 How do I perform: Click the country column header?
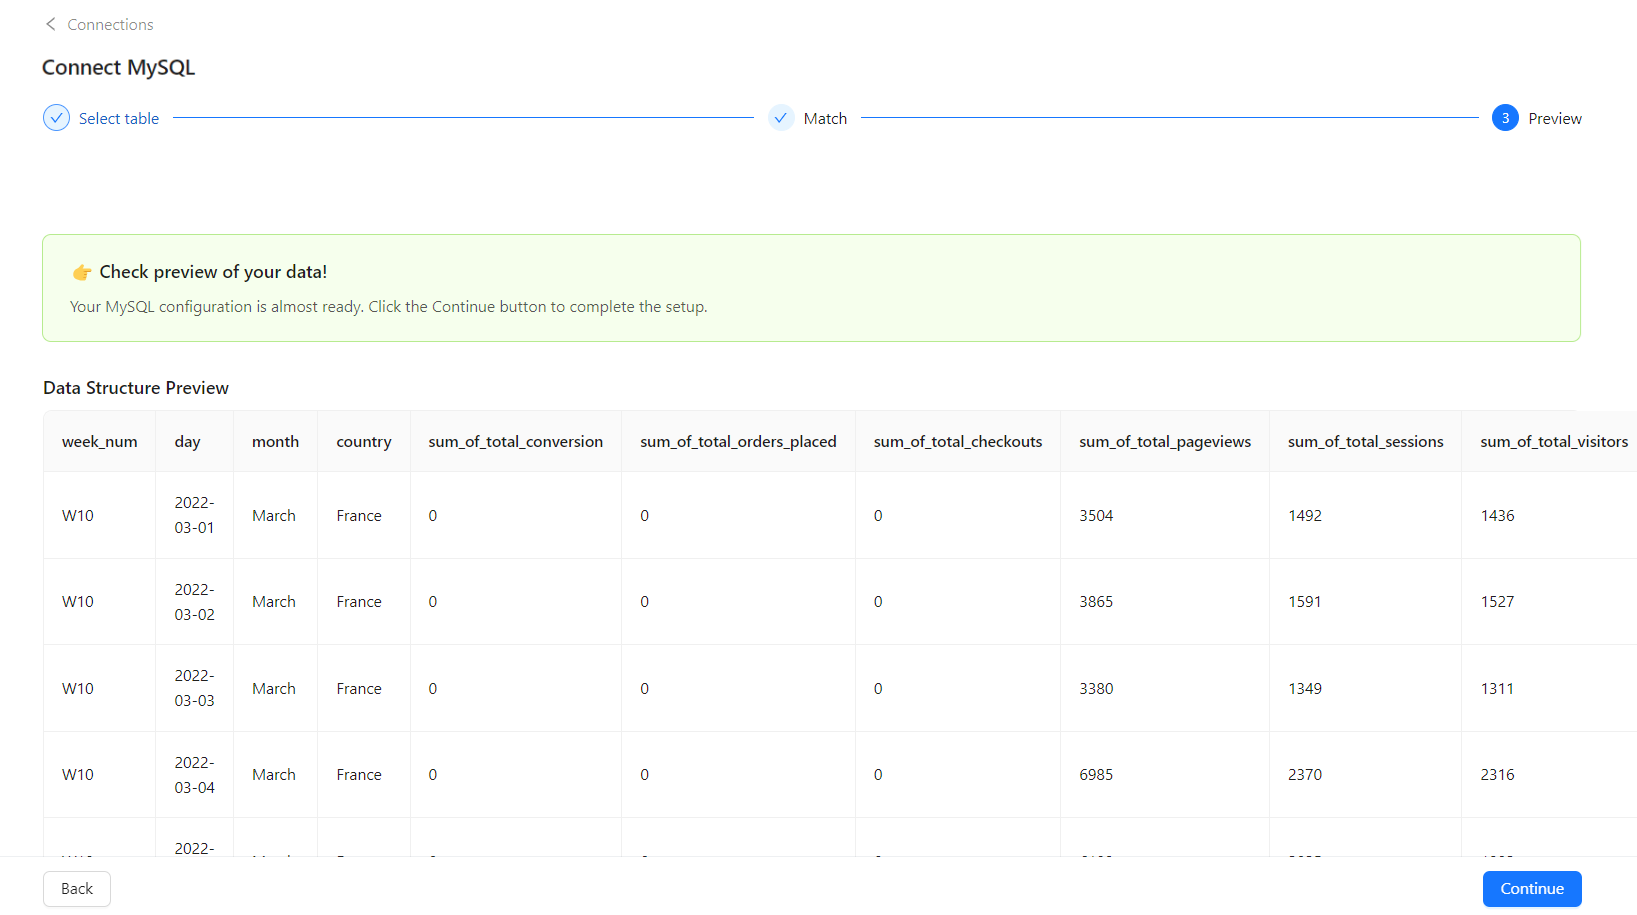(364, 441)
